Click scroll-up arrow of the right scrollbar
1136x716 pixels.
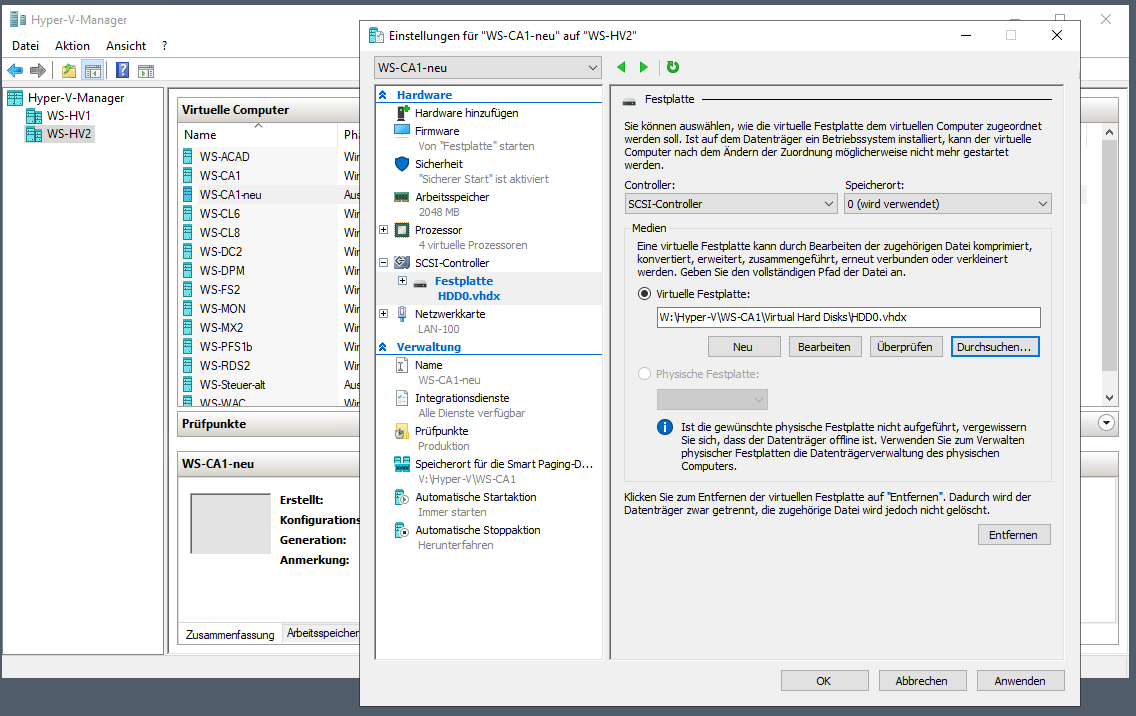1109,132
